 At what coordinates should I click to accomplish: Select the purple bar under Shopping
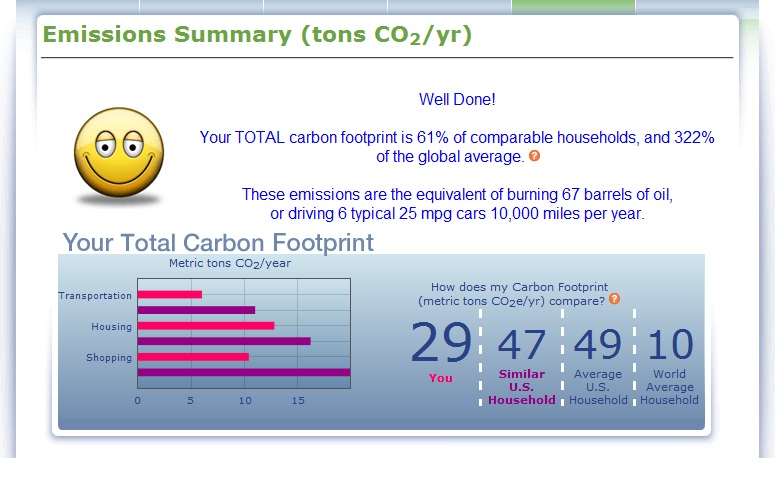[244, 372]
